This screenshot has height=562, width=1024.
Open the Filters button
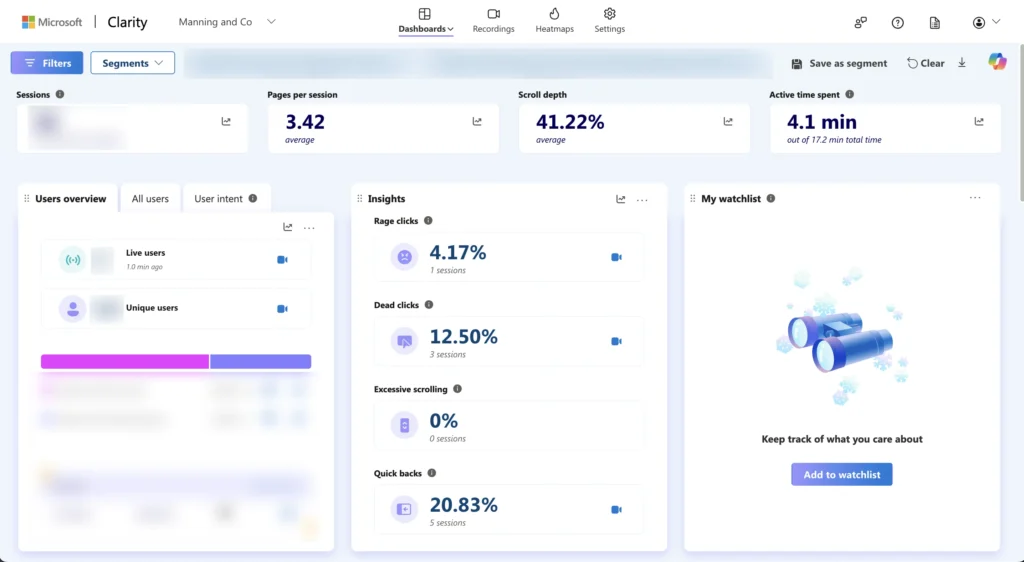pyautogui.click(x=47, y=63)
